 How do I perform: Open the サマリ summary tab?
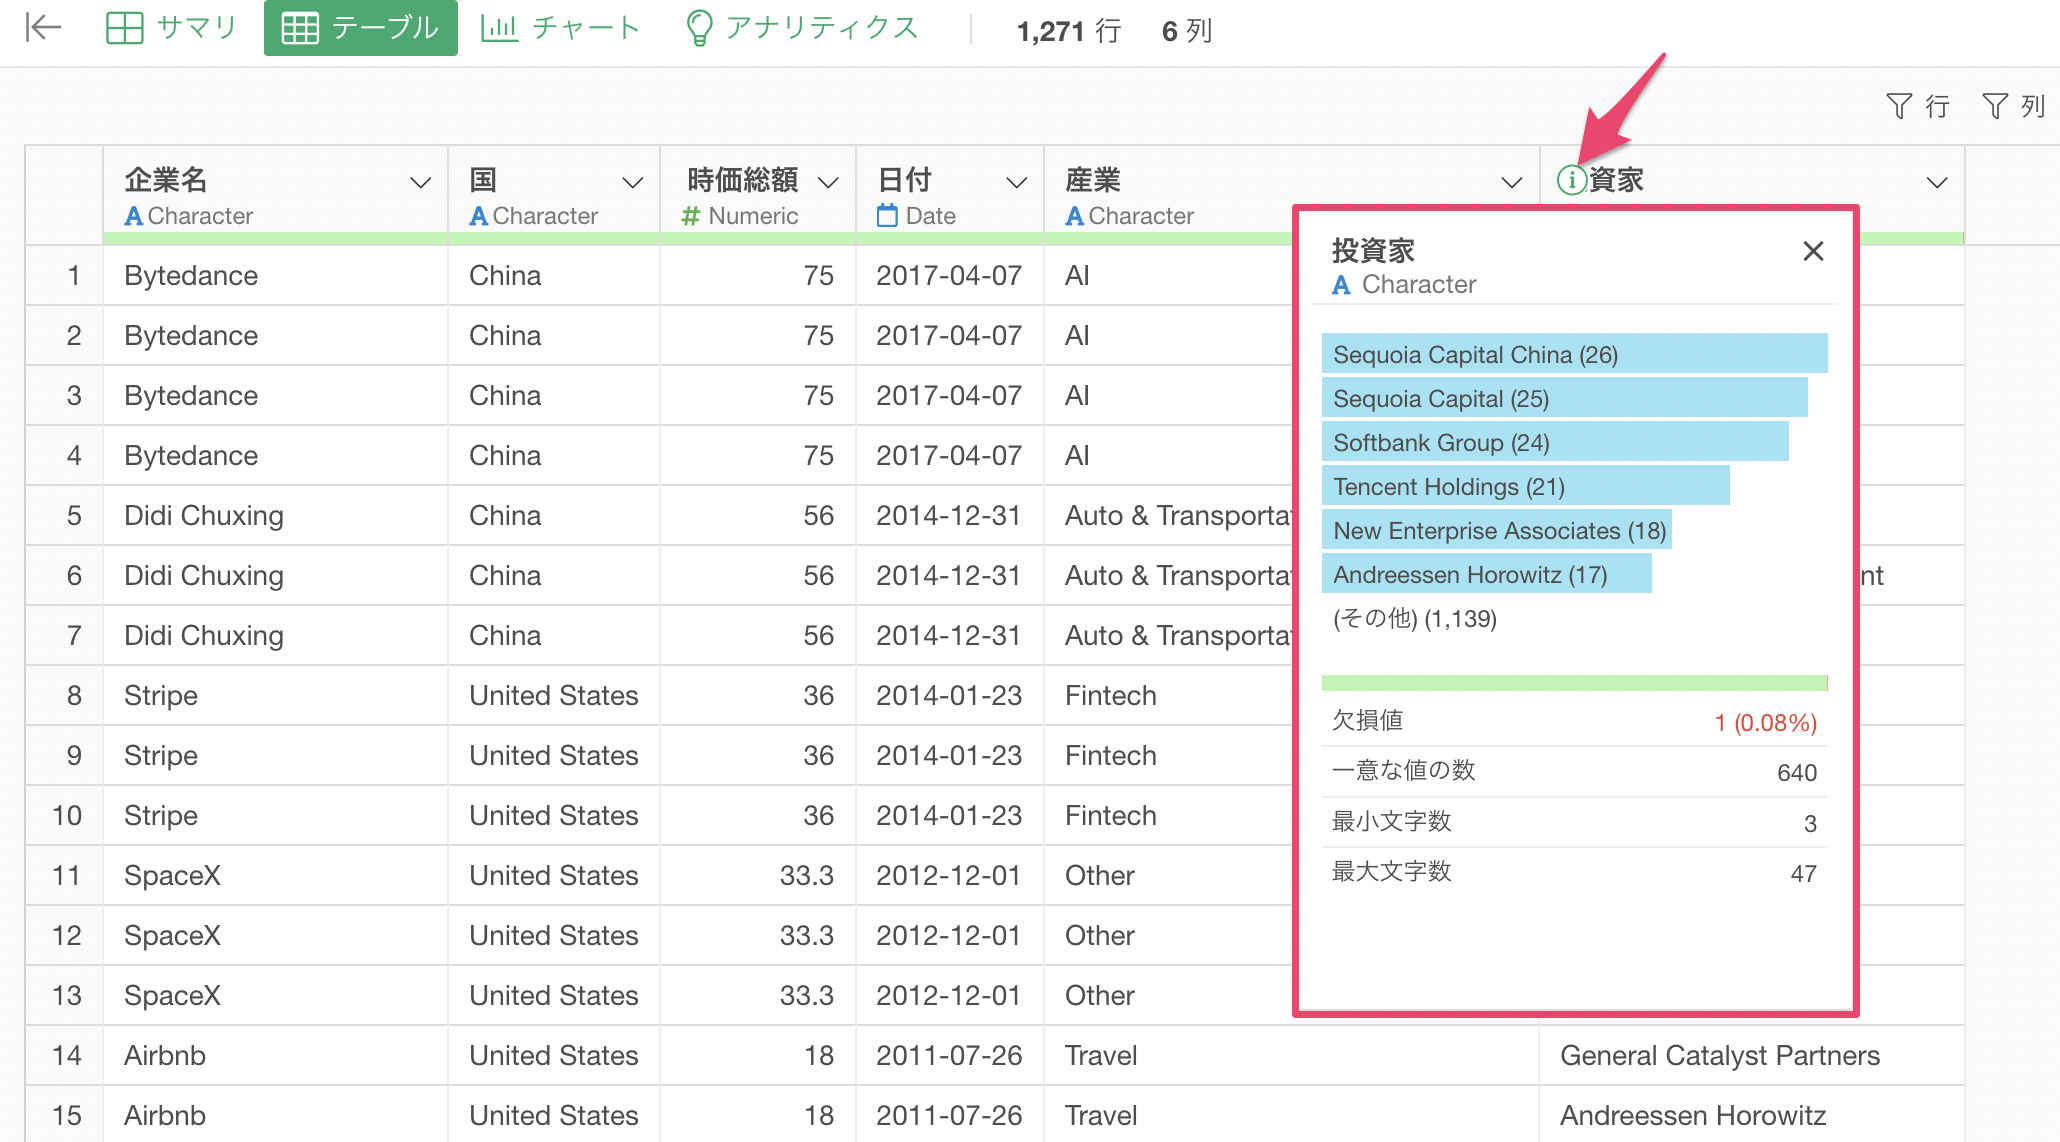tap(171, 28)
